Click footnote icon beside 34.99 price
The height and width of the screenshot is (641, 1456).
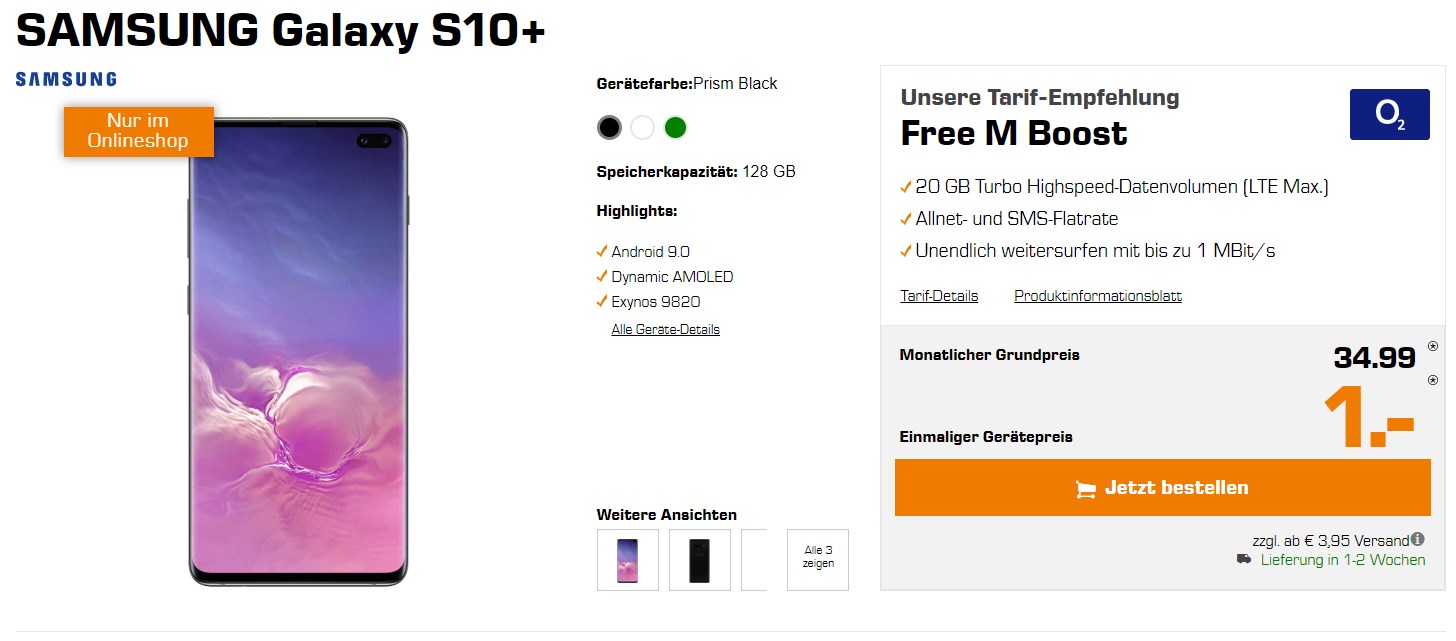1432,347
